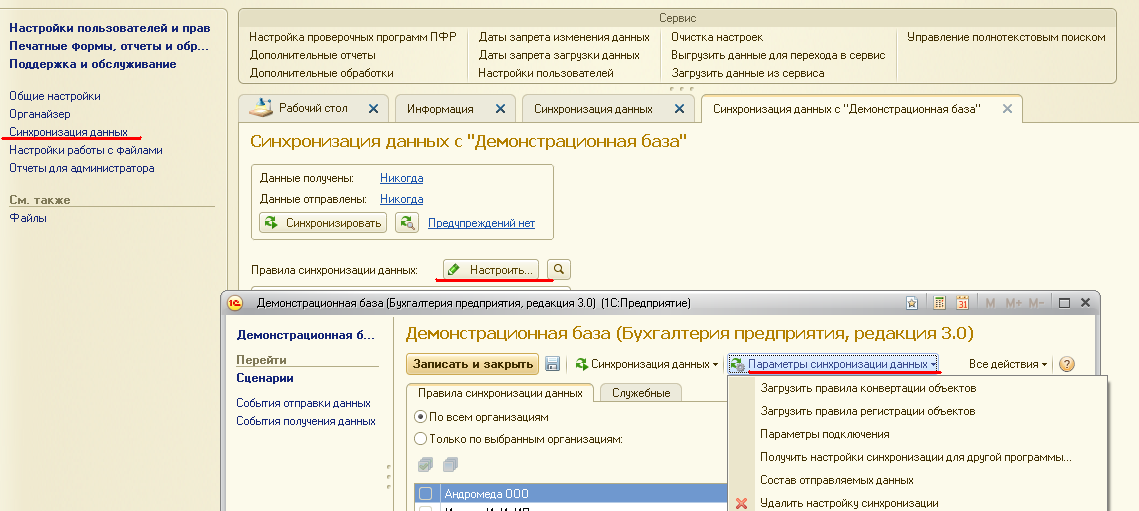The image size is (1139, 511).
Task: Click the Настроить... button
Action: point(492,270)
